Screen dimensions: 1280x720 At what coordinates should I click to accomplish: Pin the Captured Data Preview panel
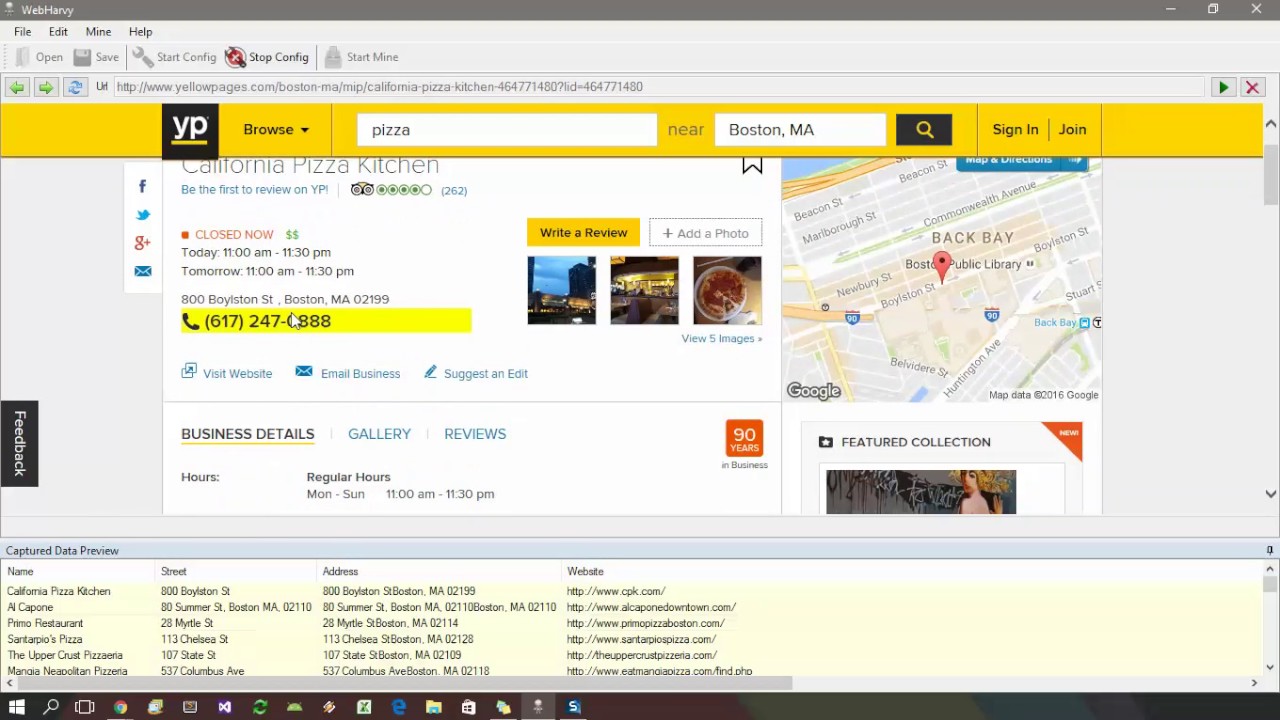[1270, 550]
